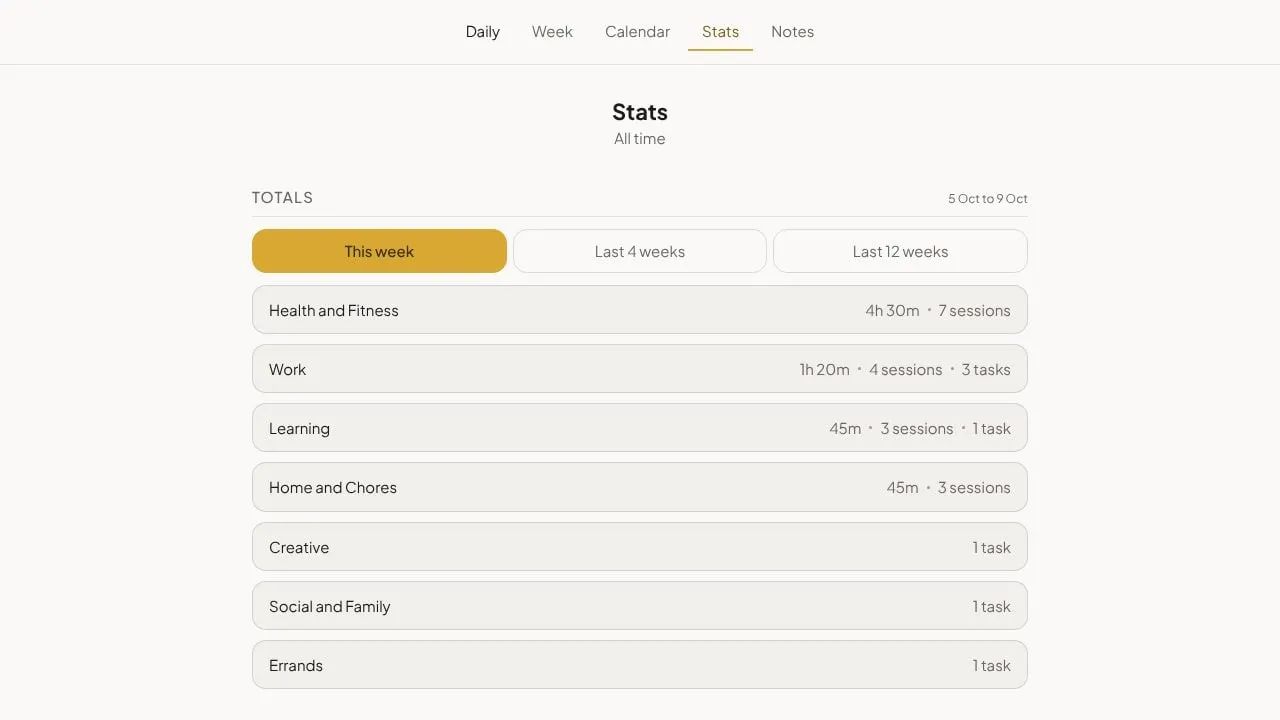The width and height of the screenshot is (1280, 720).
Task: Select the Stats tab
Action: pos(720,32)
